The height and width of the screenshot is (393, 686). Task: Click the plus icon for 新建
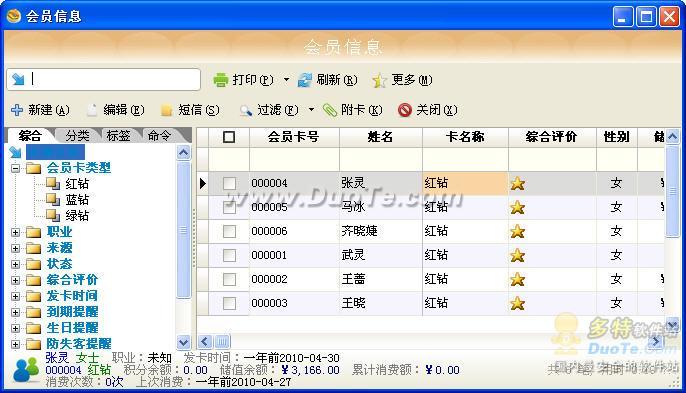click(x=17, y=110)
